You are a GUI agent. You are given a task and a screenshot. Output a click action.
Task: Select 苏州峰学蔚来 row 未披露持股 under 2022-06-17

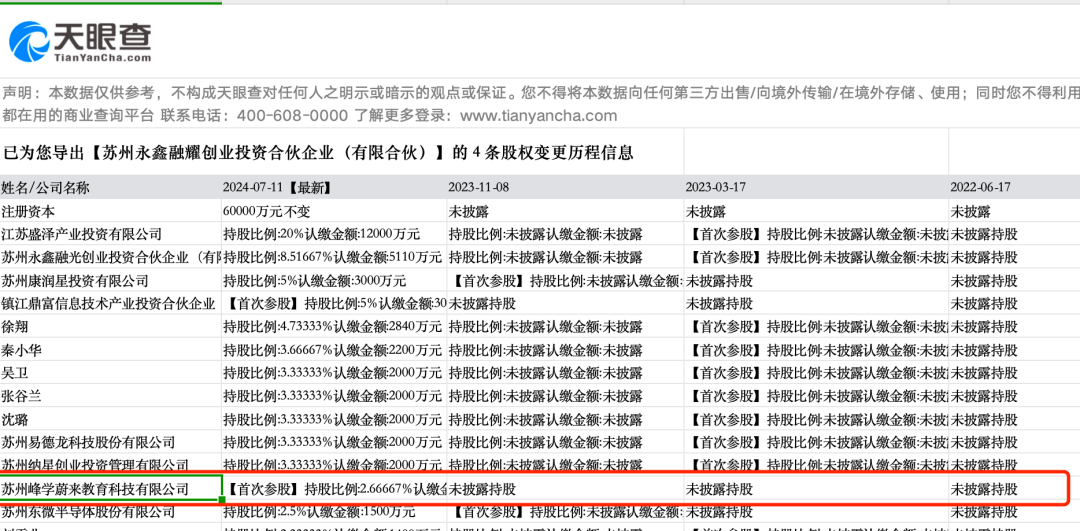(1014, 489)
